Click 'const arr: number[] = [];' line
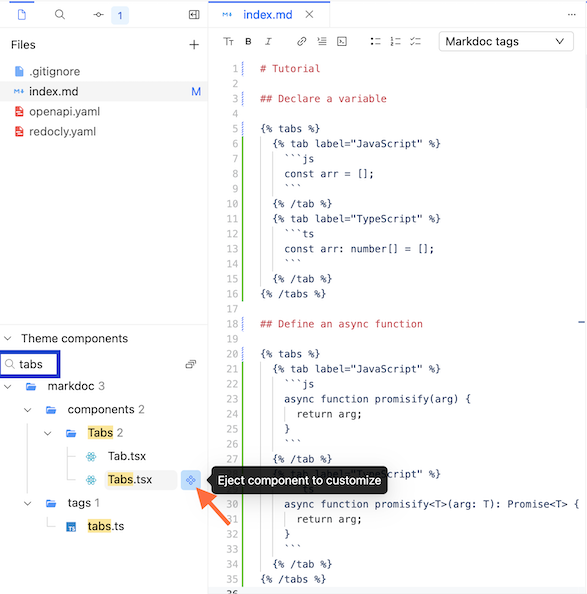 [359, 249]
